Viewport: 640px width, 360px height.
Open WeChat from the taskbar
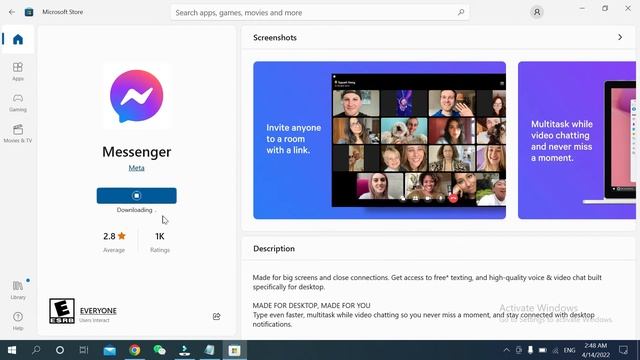point(160,350)
